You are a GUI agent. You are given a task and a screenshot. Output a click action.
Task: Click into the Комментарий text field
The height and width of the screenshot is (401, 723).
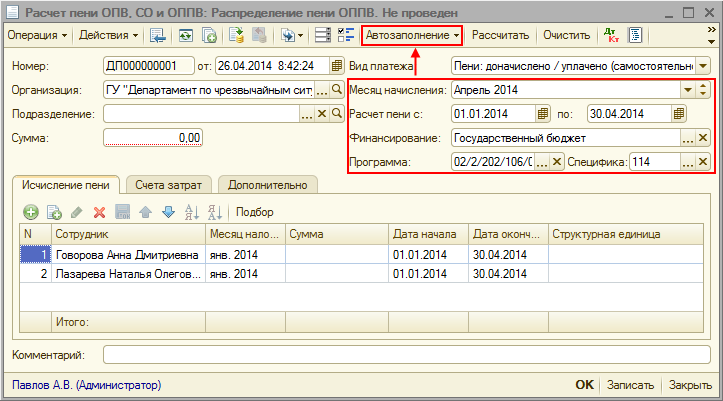click(406, 354)
